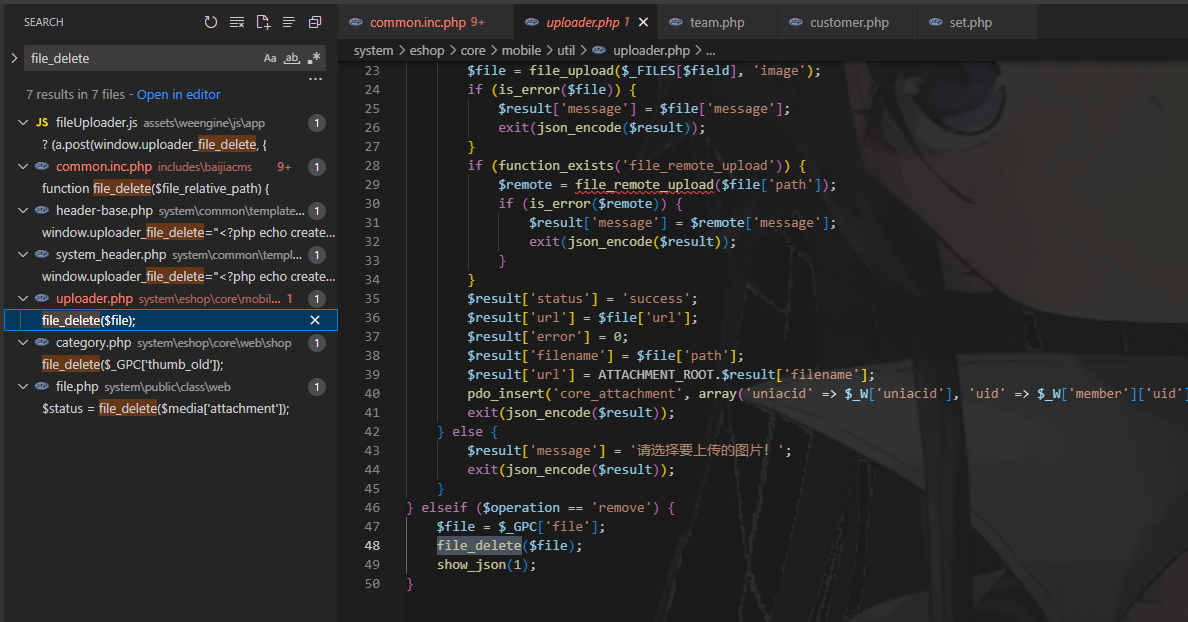The image size is (1188, 622).
Task: Click the 'Open in editor' link
Action: [178, 95]
